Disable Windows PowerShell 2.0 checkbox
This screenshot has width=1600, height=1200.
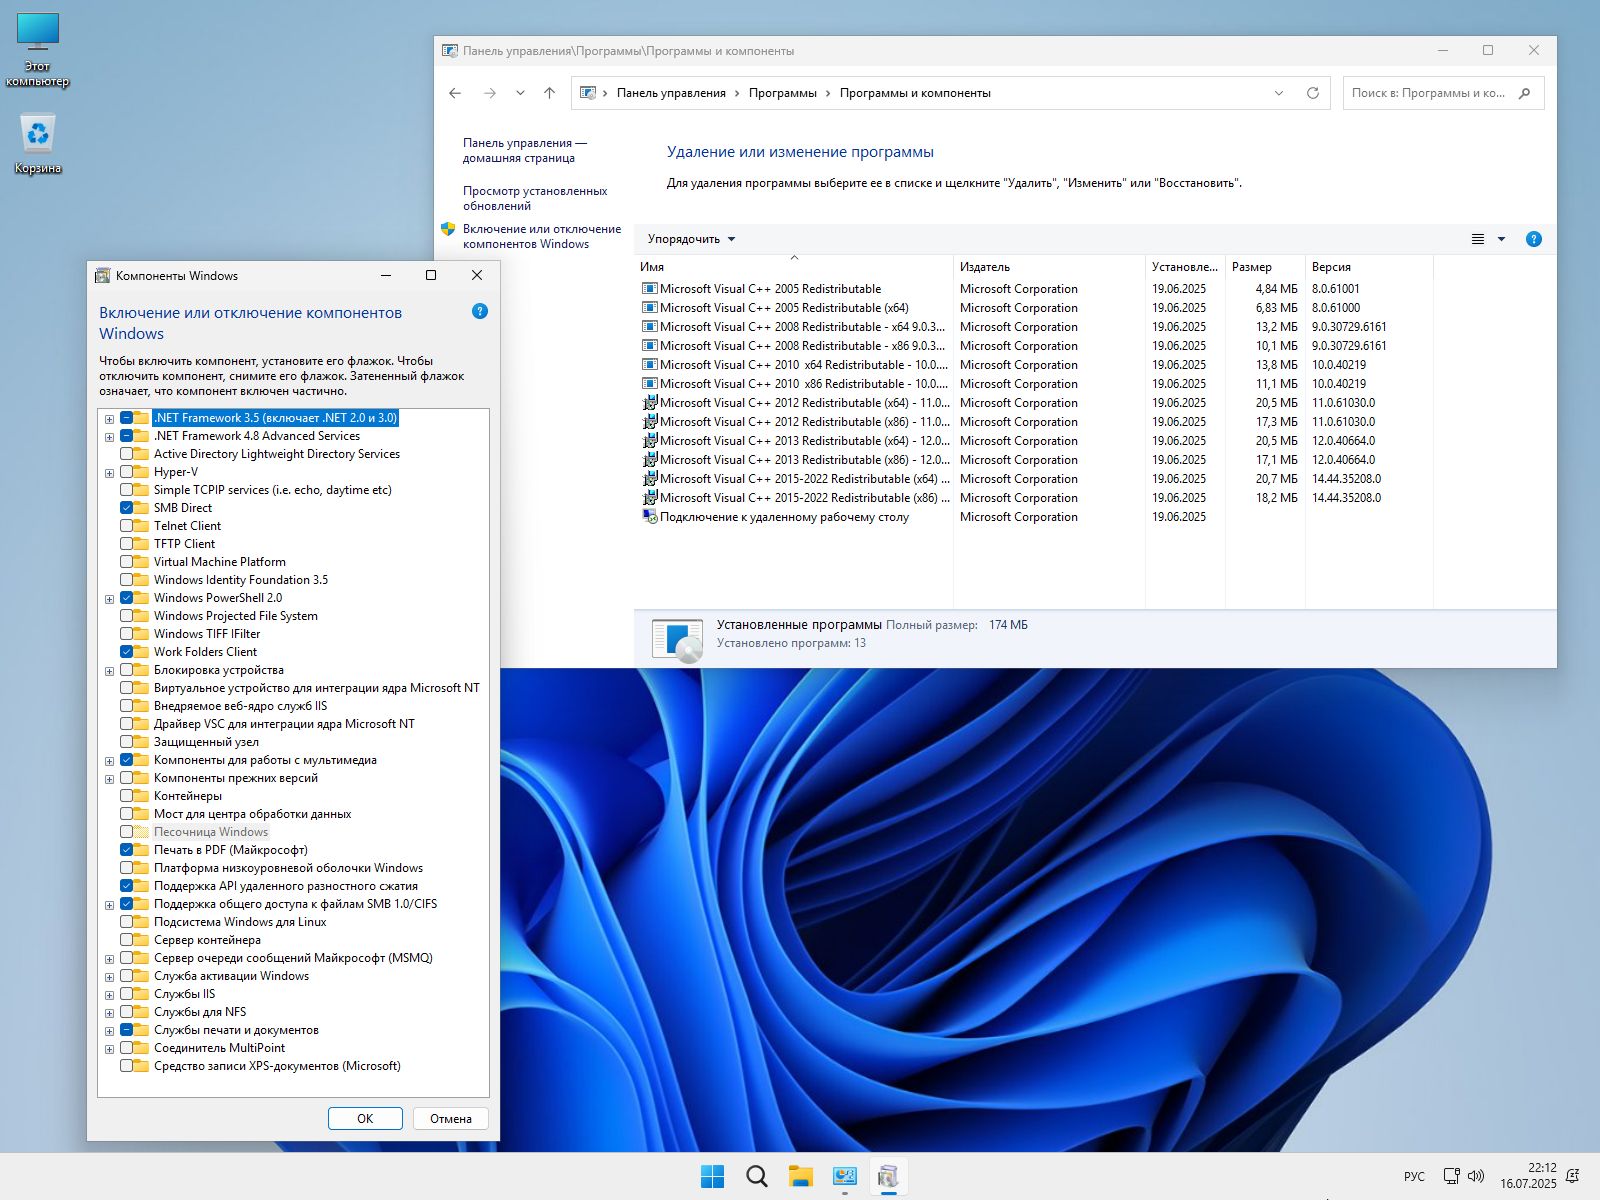pos(127,598)
